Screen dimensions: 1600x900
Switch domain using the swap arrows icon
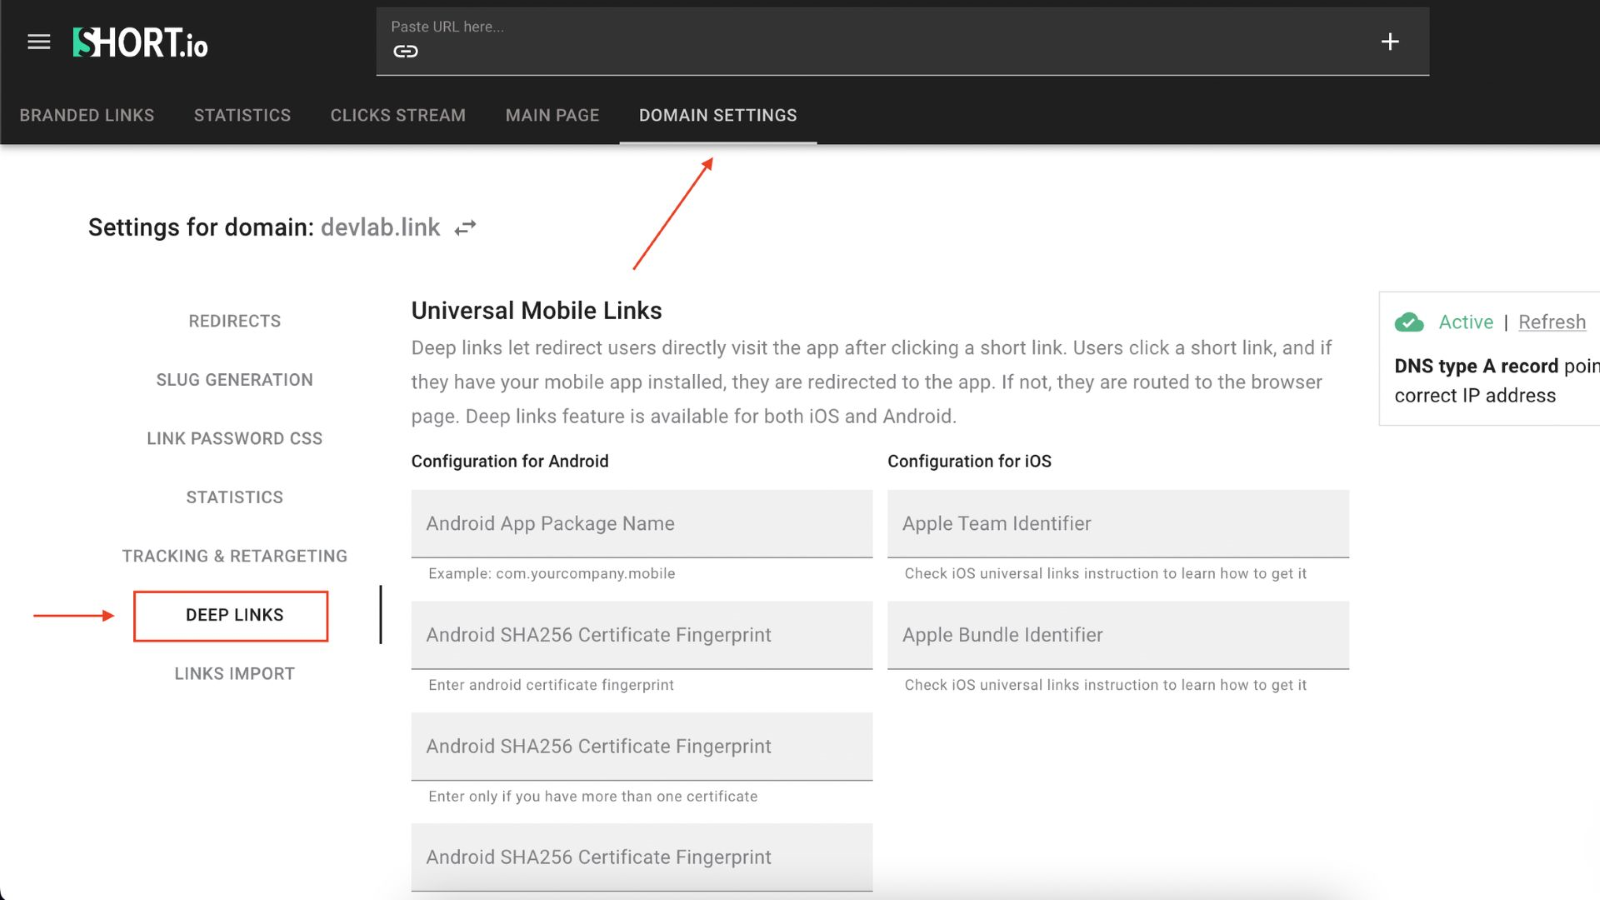tap(465, 228)
